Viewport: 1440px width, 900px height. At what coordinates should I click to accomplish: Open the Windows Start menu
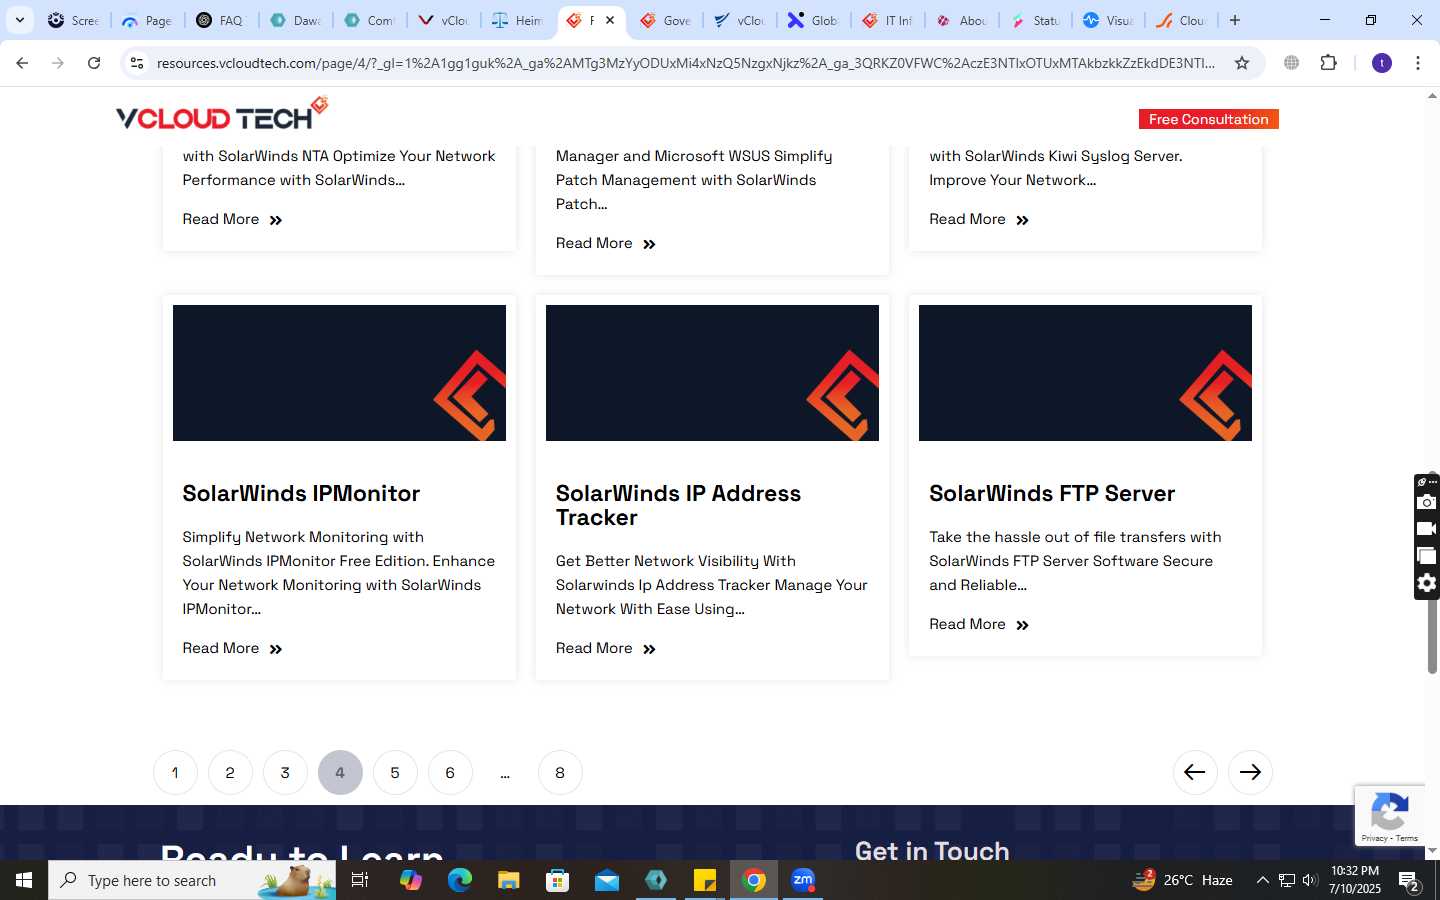pyautogui.click(x=24, y=880)
